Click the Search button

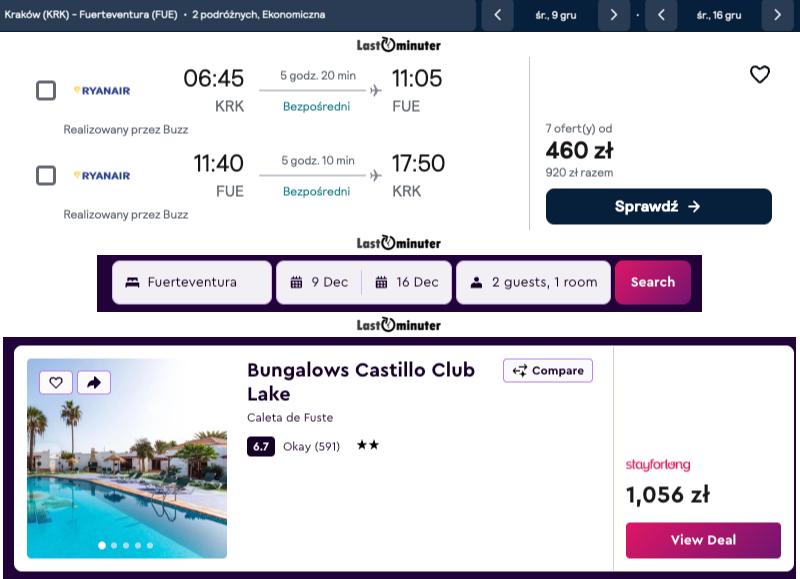coord(653,282)
